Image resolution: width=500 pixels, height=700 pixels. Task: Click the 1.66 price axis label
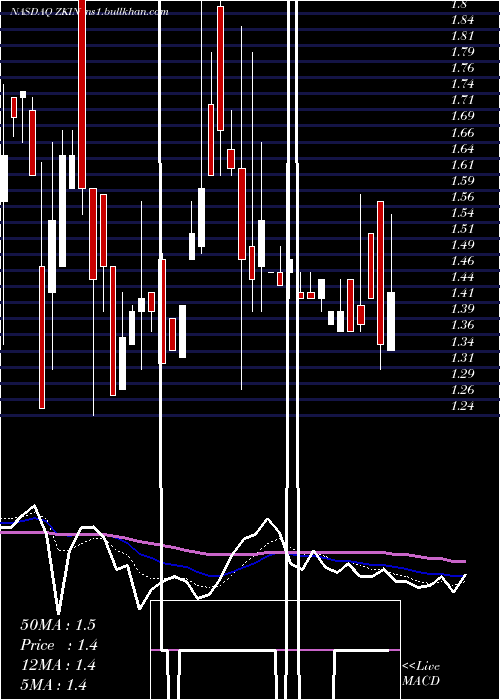(462, 133)
